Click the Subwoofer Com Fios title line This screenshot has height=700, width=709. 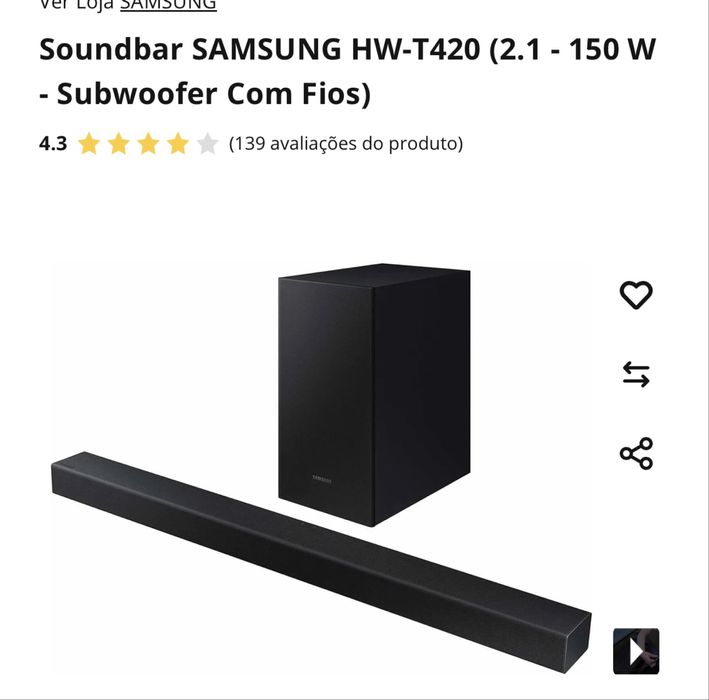tap(205, 94)
